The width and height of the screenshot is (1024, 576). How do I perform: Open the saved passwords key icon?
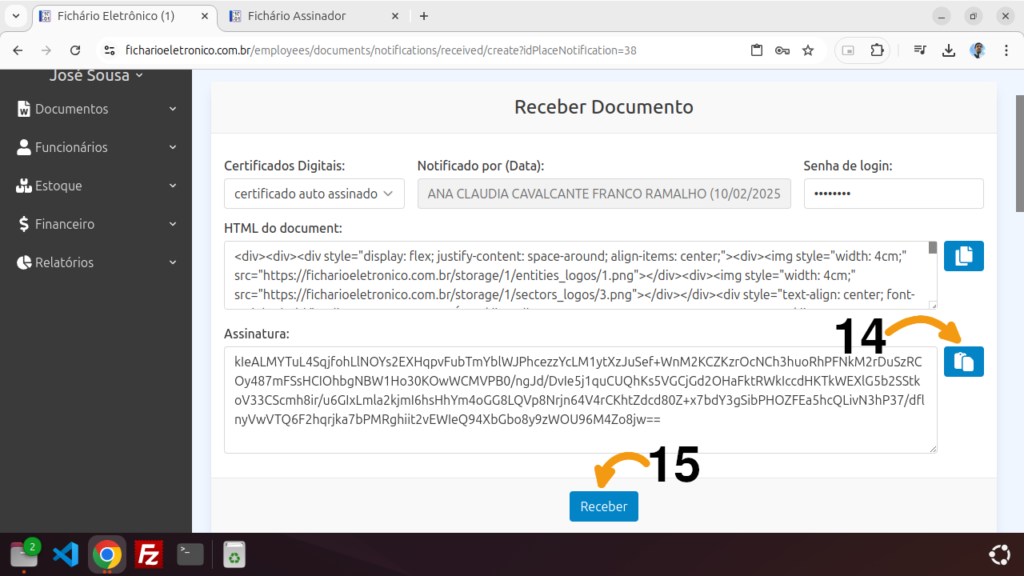(x=782, y=50)
